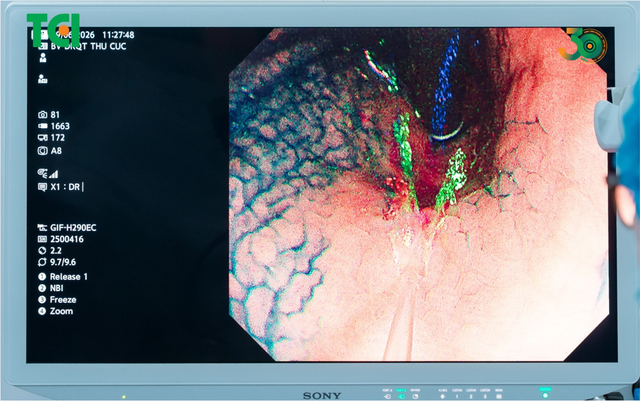Click the number 4 circle before Zoom
The image size is (640, 401).
tap(42, 311)
